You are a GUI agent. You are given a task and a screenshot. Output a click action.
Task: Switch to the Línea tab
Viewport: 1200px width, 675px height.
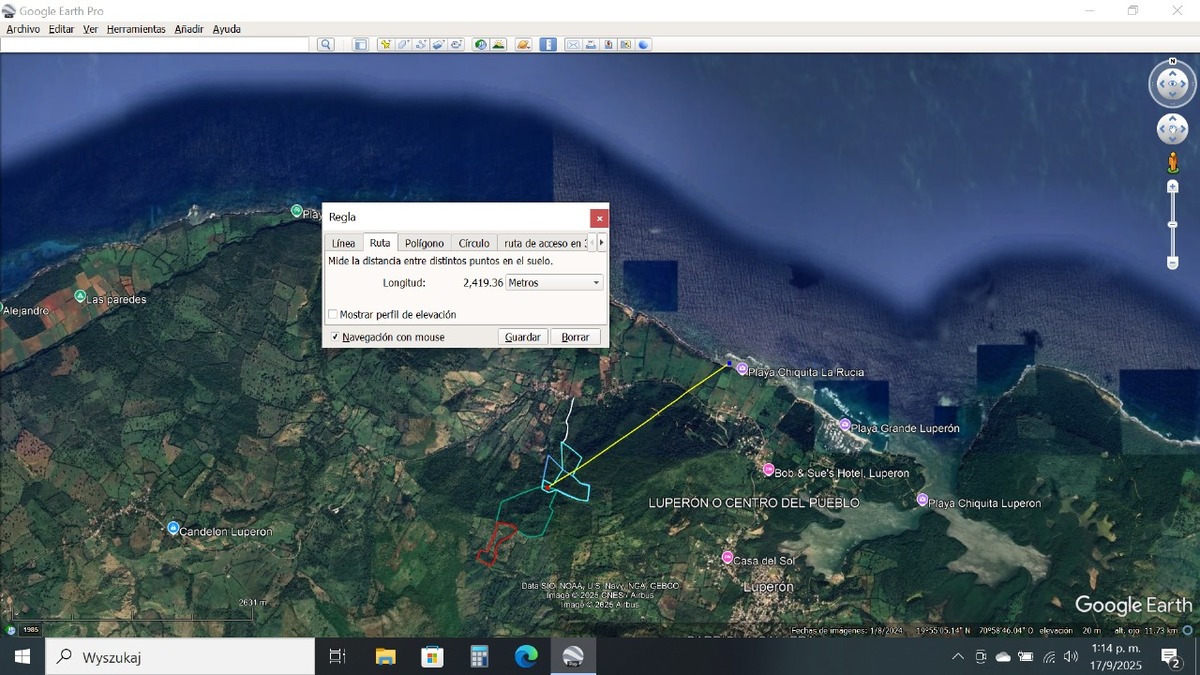pyautogui.click(x=343, y=243)
